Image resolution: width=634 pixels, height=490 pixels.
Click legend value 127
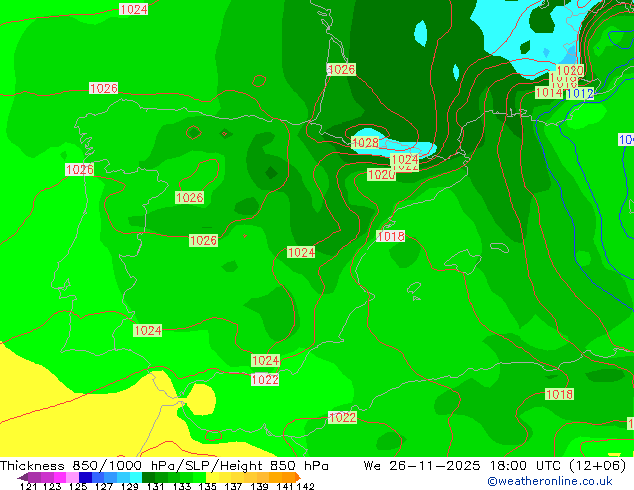tap(104, 486)
